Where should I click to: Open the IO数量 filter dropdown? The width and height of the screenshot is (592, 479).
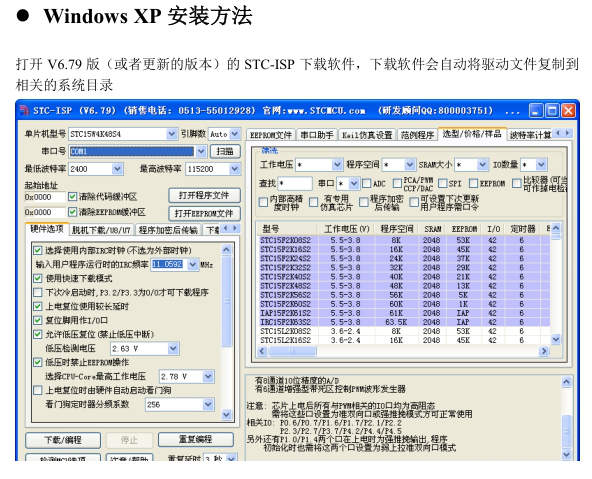541,165
